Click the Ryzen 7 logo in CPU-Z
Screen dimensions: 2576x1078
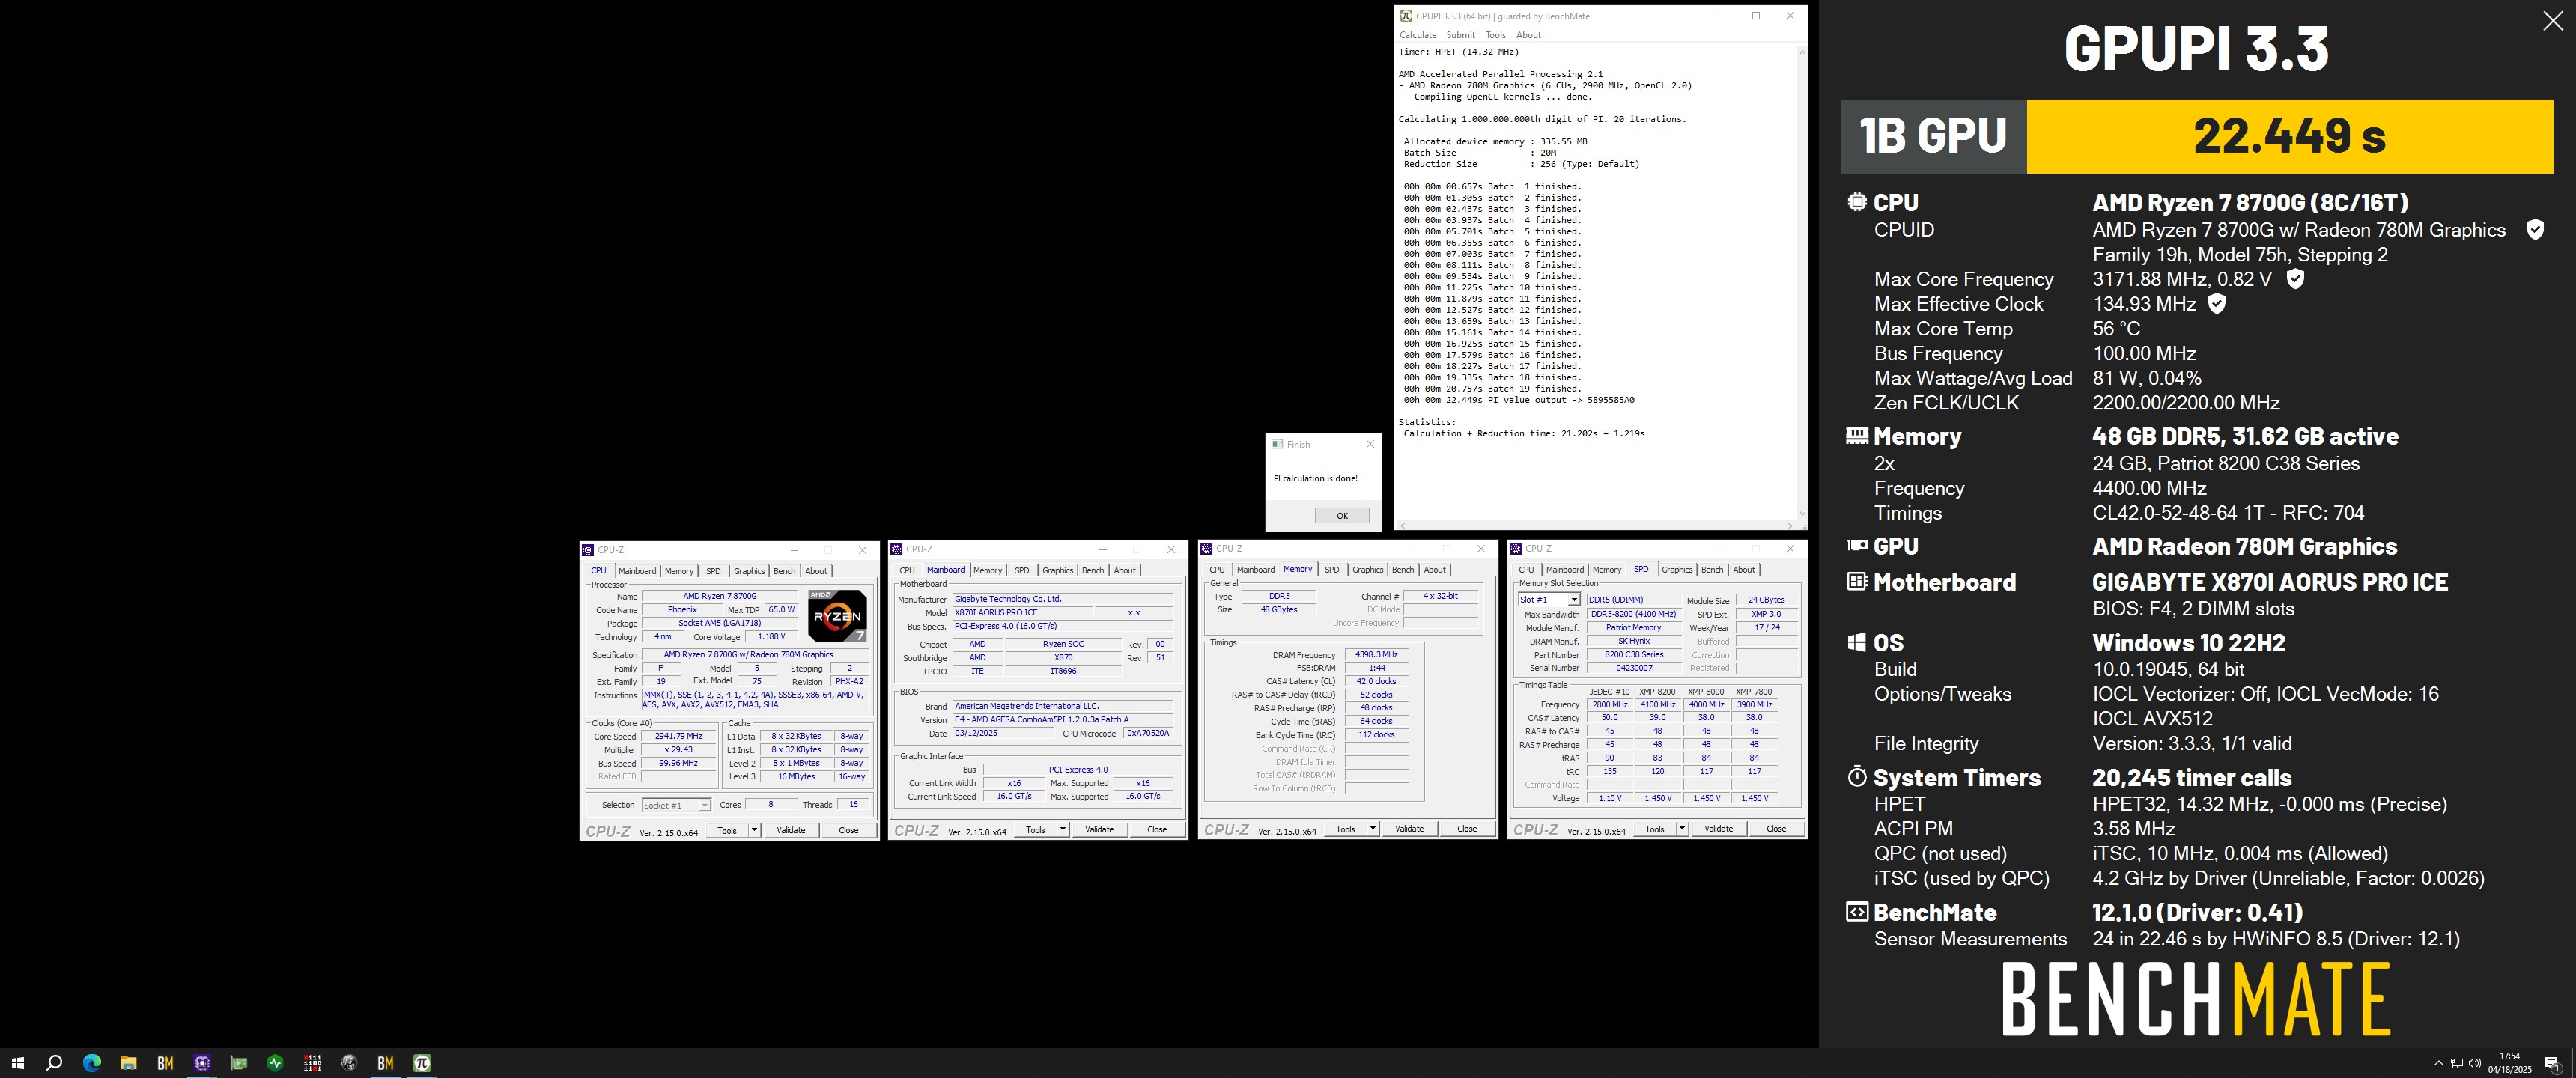tap(837, 616)
